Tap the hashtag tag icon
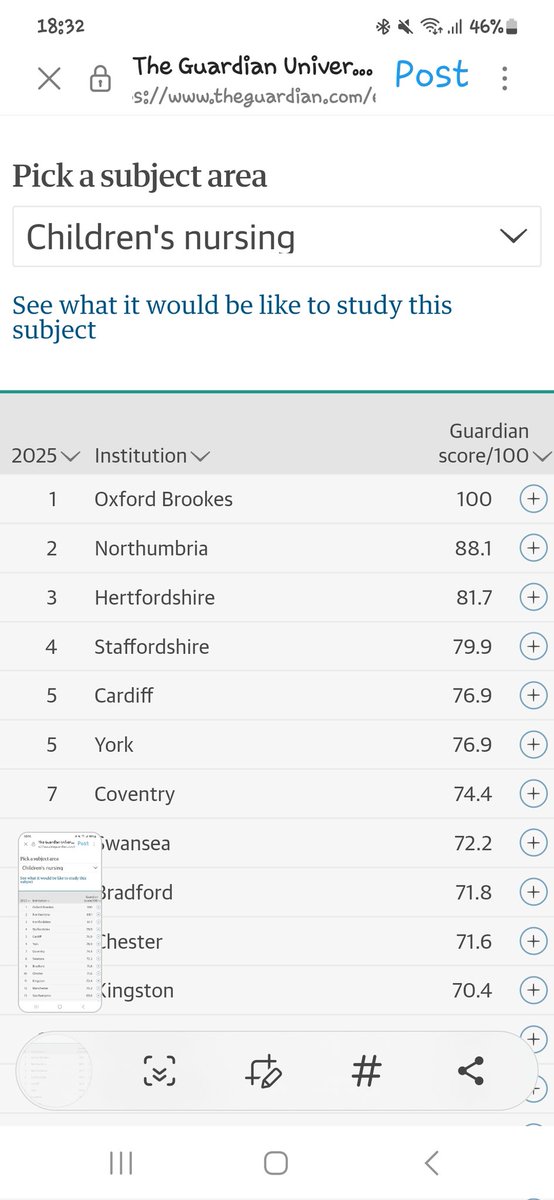 [x=367, y=1072]
